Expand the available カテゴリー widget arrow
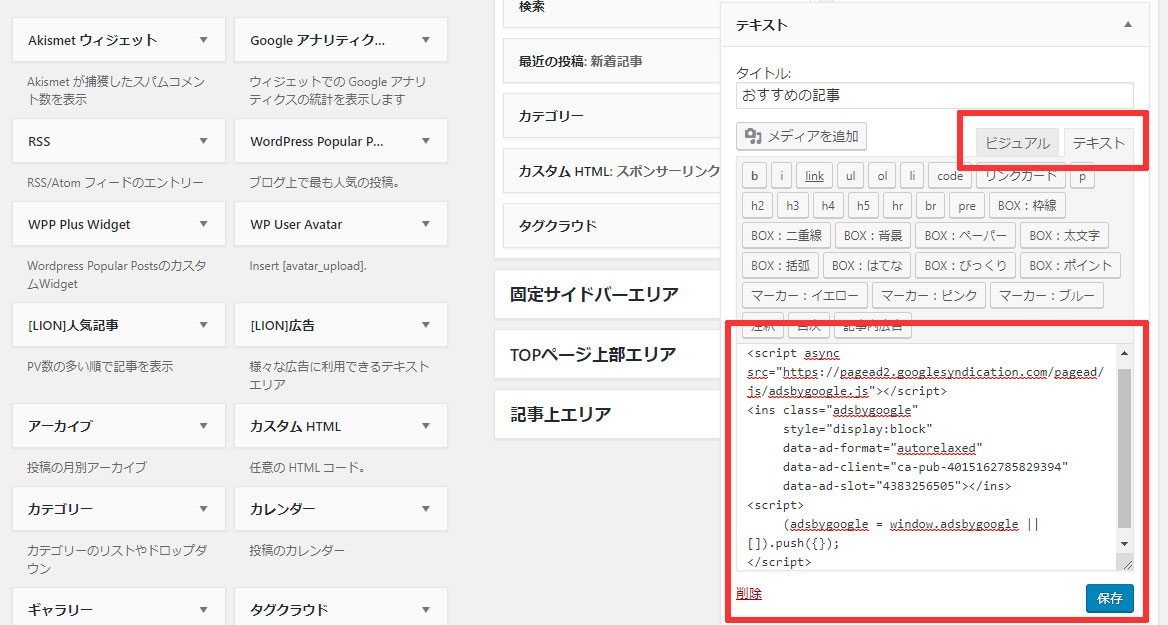The image size is (1168, 625). point(203,509)
